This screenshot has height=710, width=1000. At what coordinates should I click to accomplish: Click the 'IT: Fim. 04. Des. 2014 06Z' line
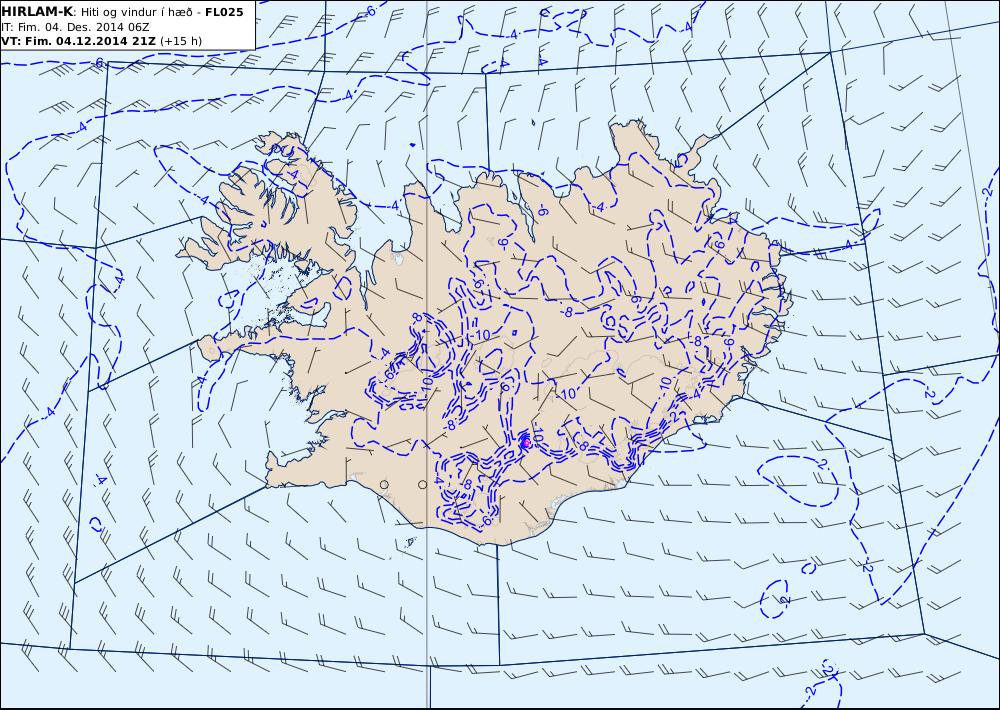[75, 27]
